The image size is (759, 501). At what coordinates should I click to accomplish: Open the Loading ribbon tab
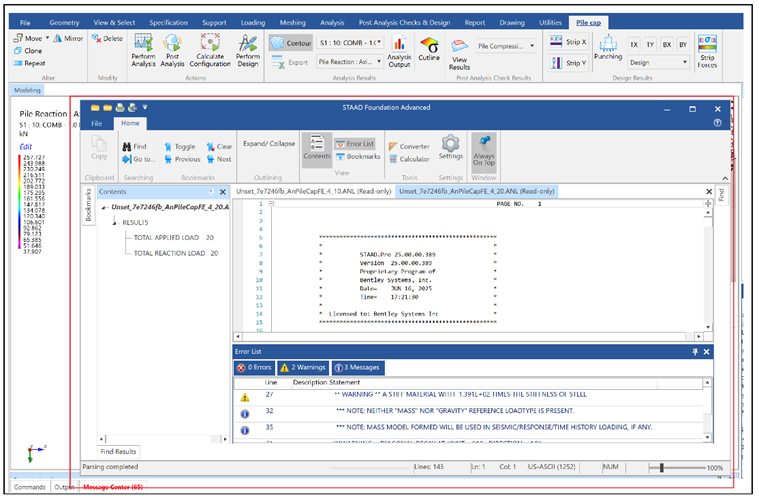pos(253,23)
